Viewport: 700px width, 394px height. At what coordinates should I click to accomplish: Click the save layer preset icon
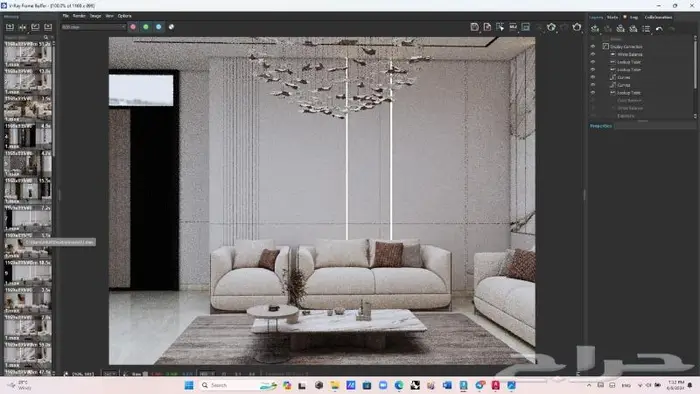(x=621, y=29)
